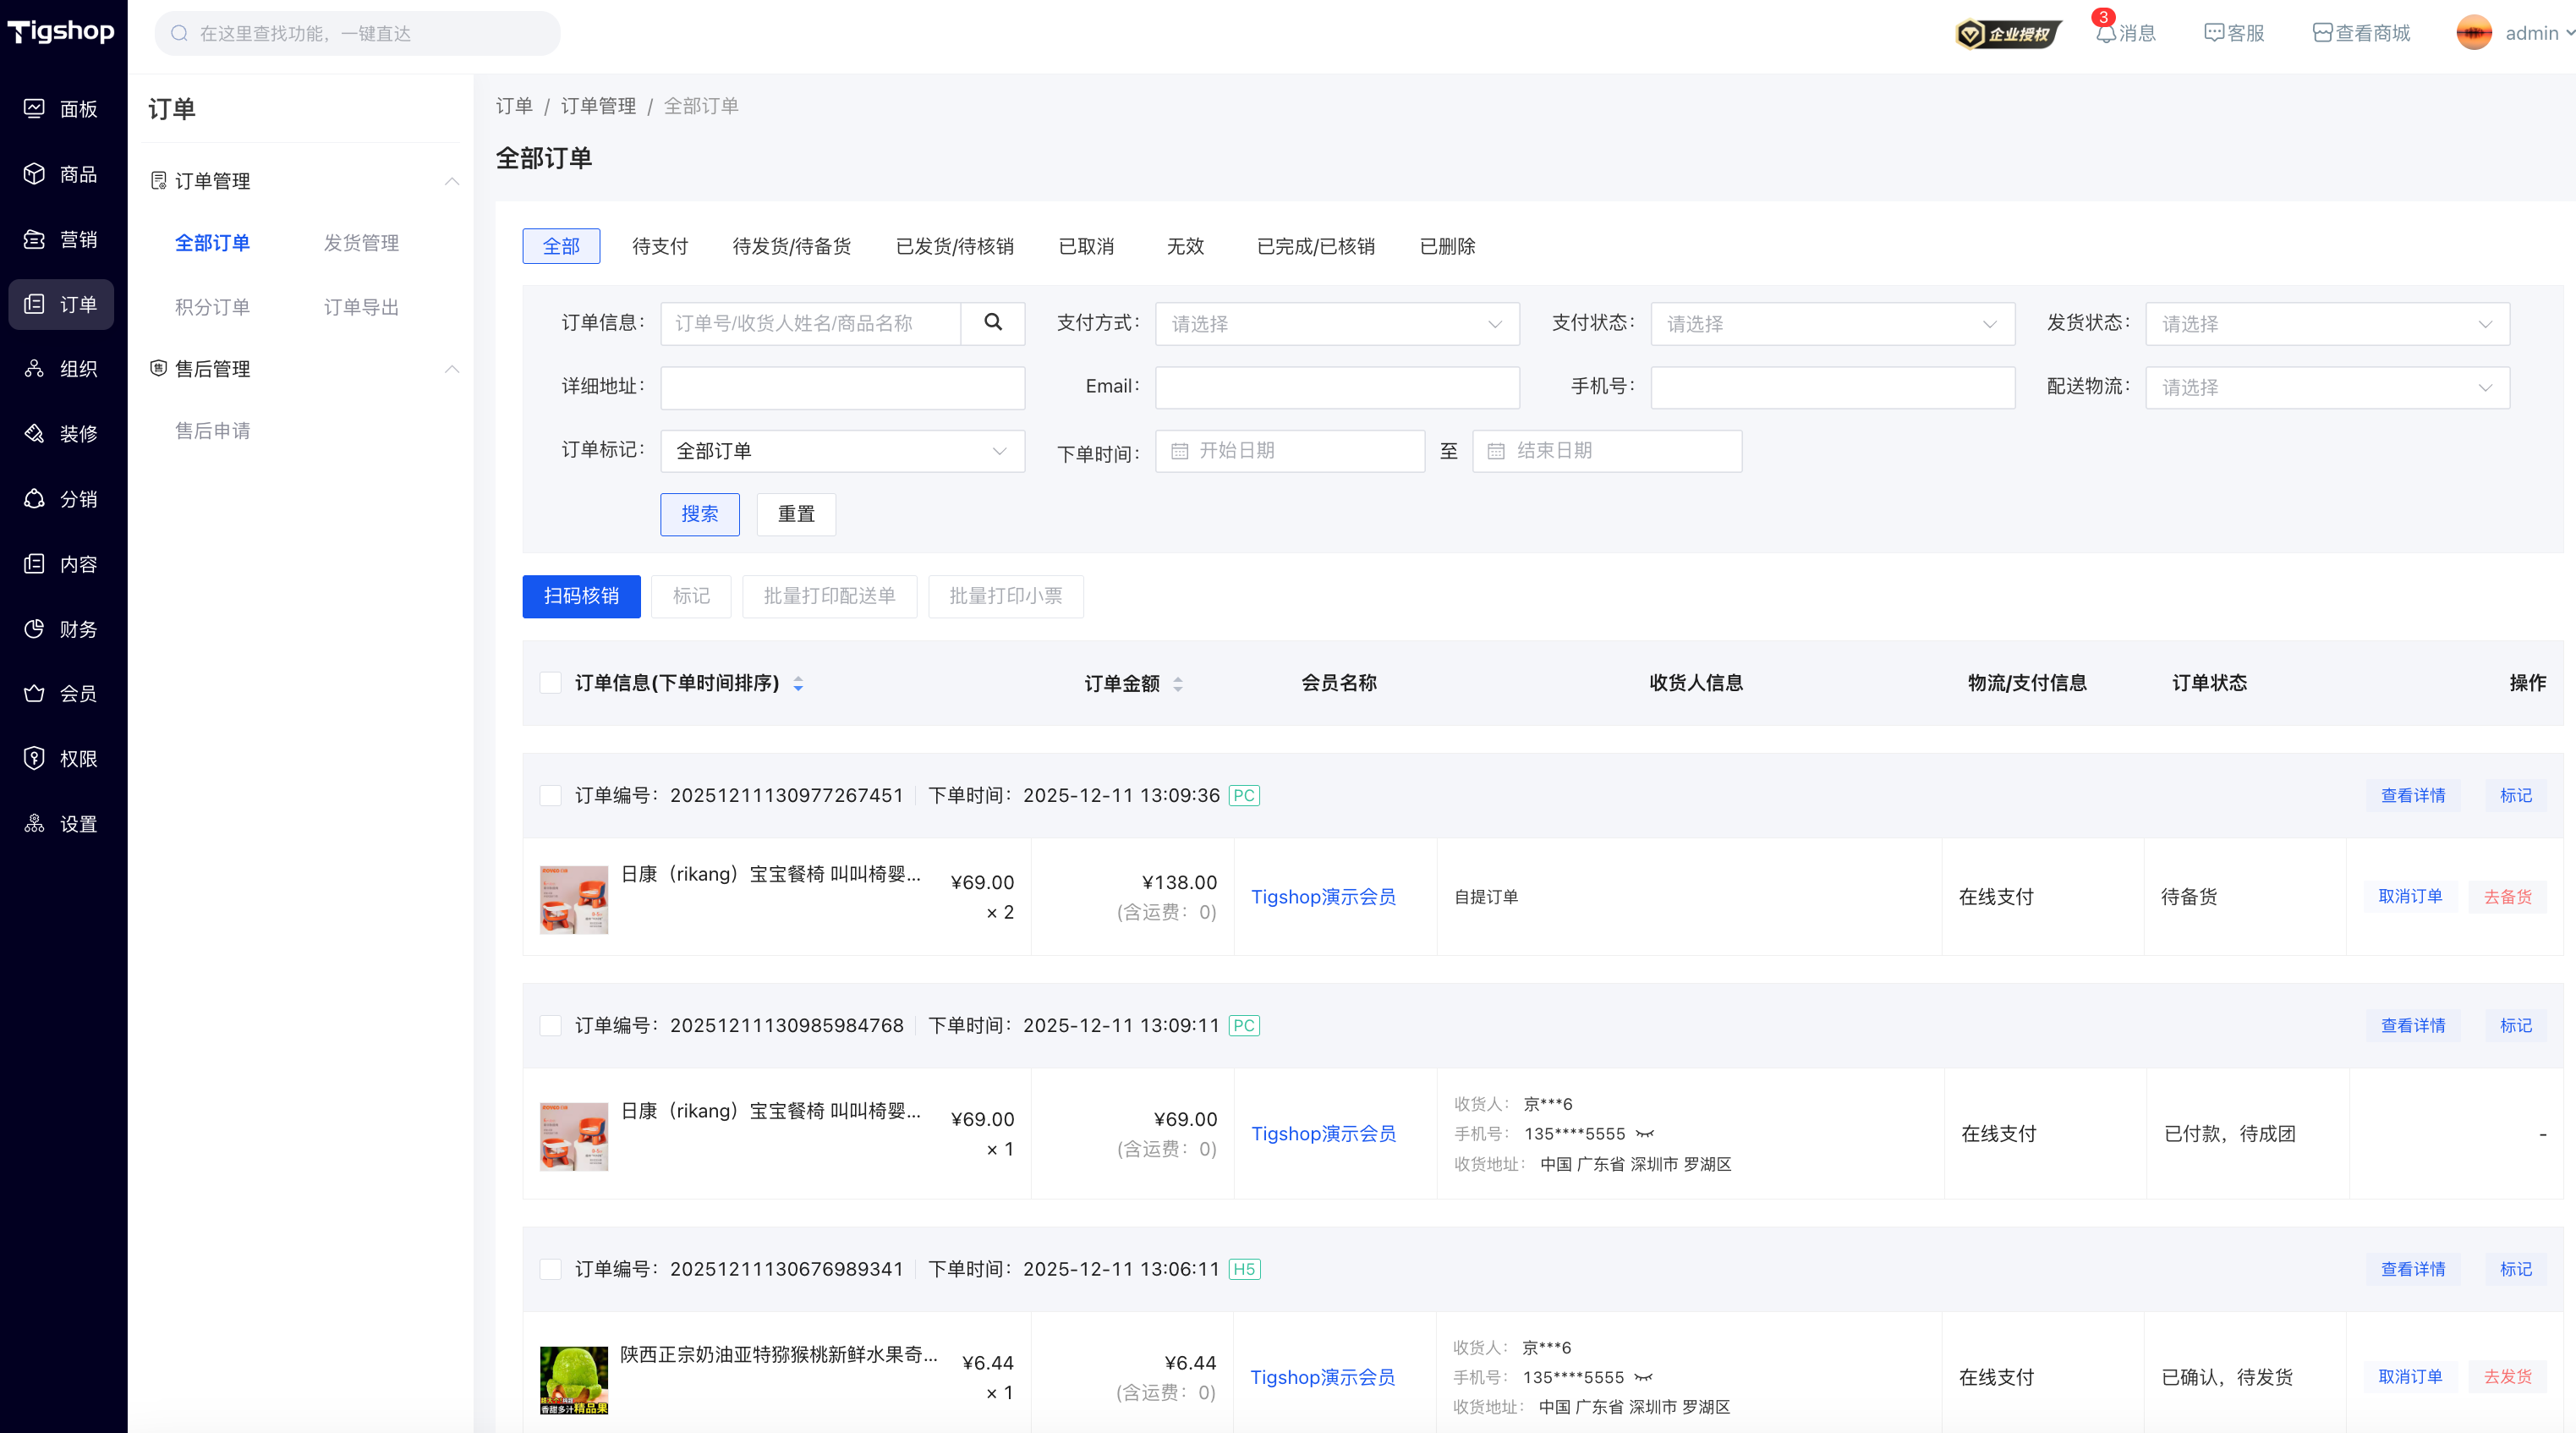
Task: Check the select-all checkbox in the table header
Action: (550, 683)
